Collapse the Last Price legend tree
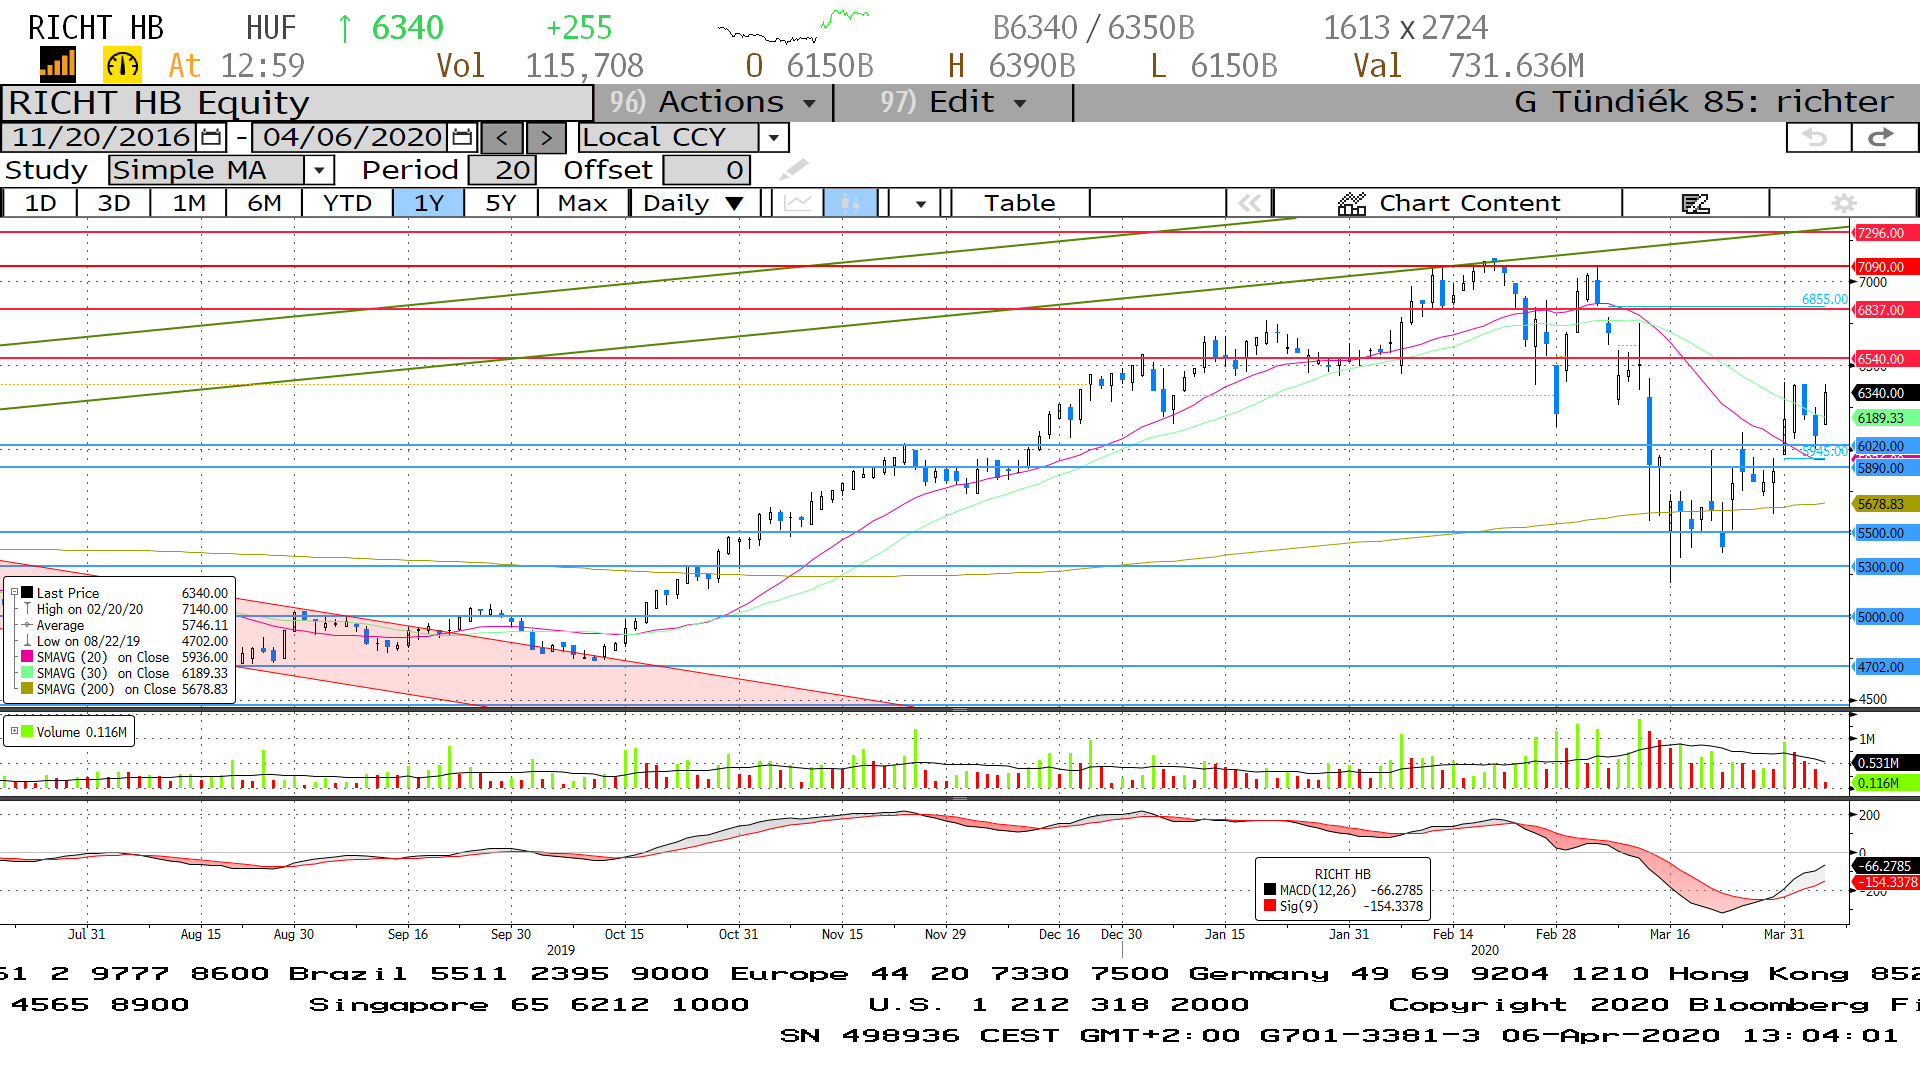 click(14, 592)
